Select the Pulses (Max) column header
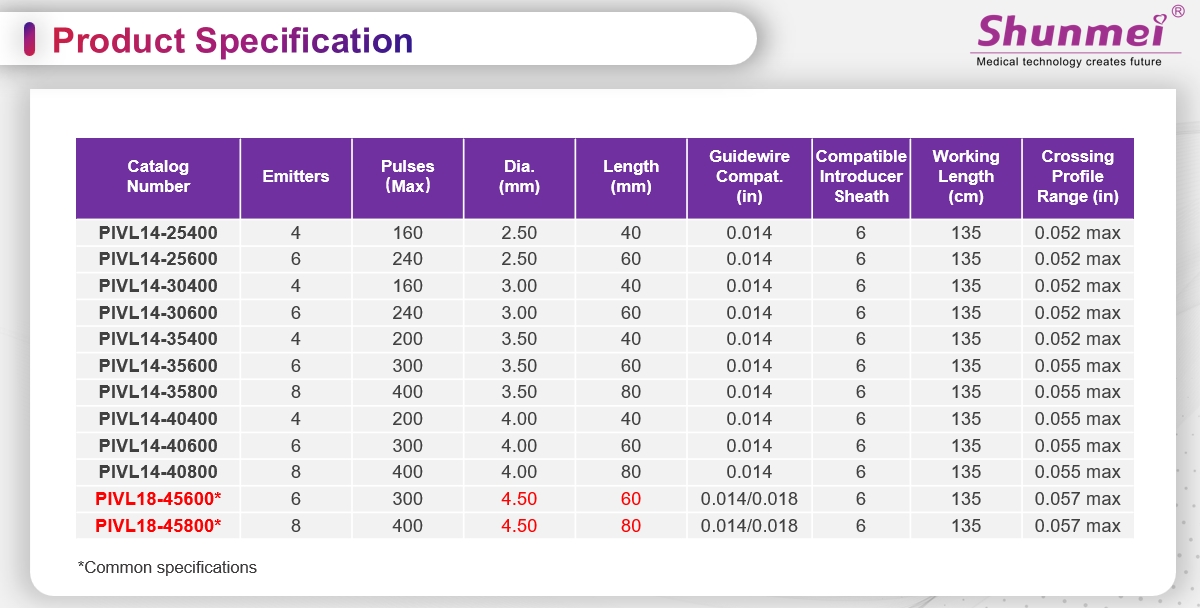The width and height of the screenshot is (1200, 608). tap(407, 177)
